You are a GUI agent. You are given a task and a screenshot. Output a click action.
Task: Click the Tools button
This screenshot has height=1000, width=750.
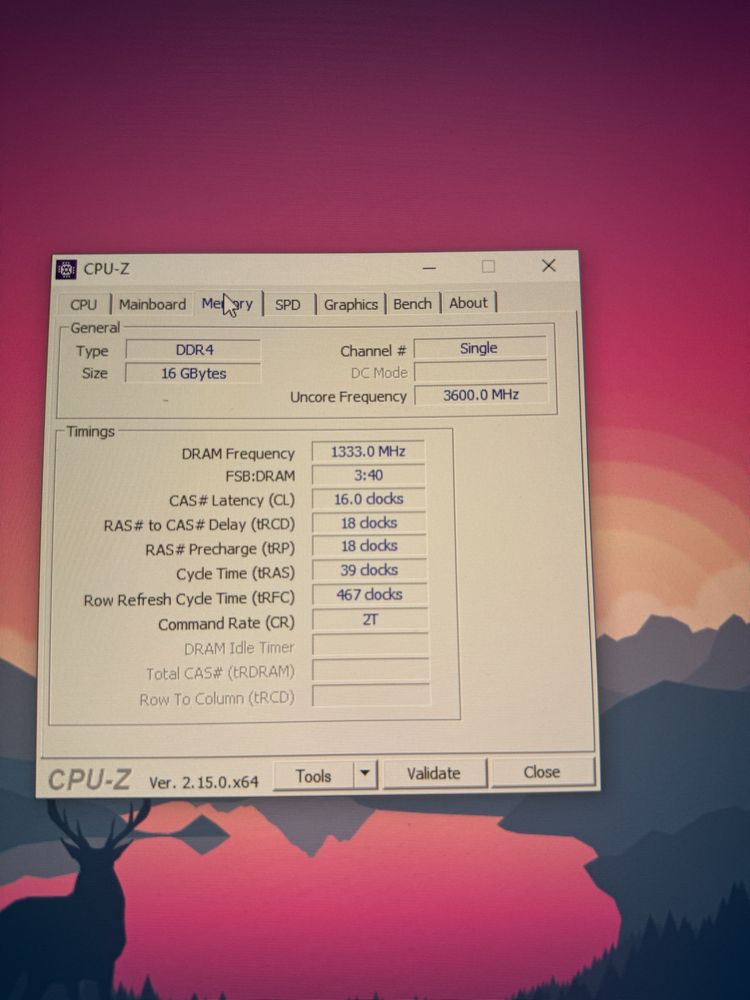(x=313, y=776)
